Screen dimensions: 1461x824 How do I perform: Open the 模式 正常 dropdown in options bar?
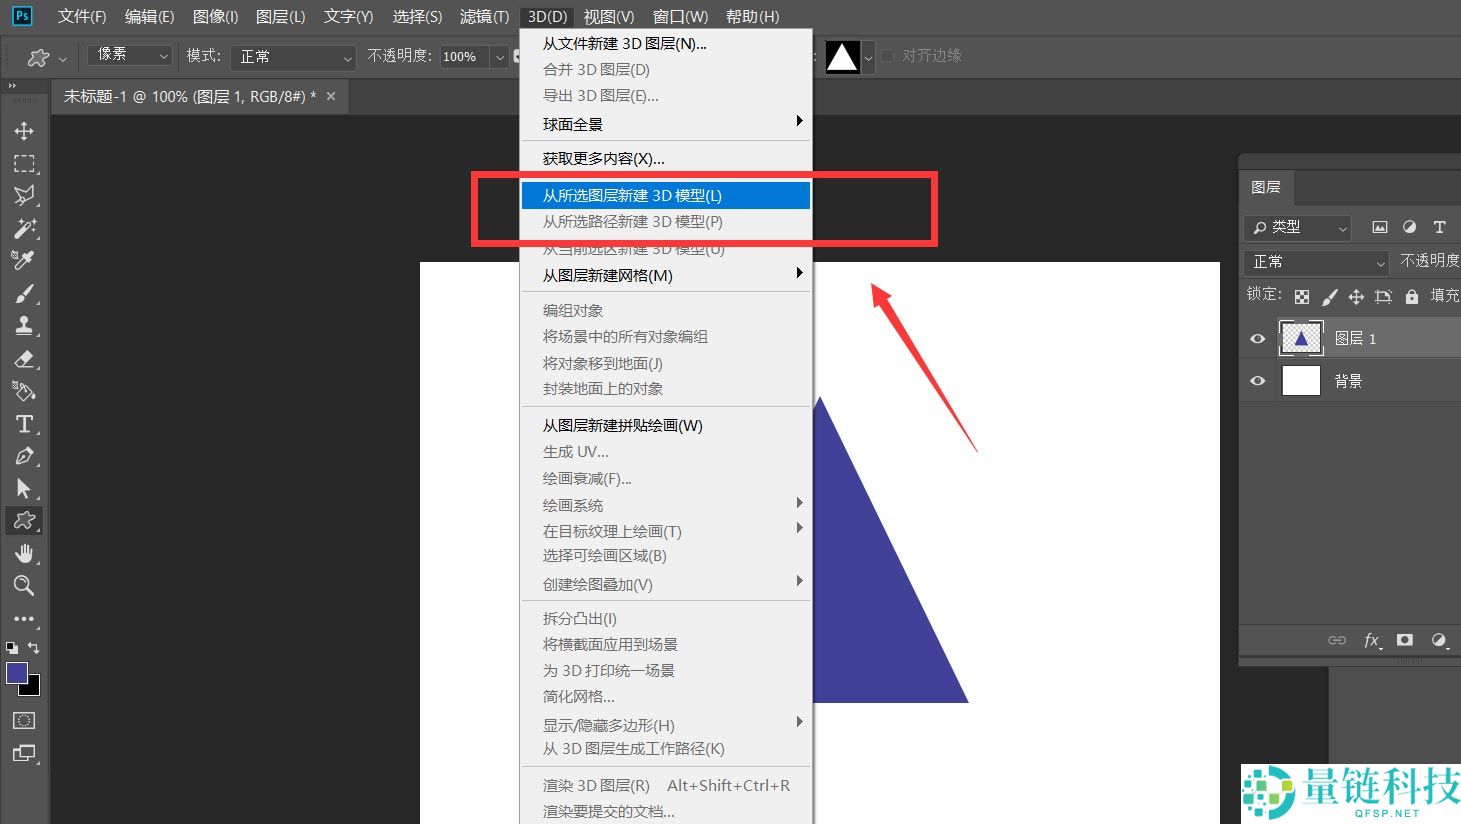[293, 57]
